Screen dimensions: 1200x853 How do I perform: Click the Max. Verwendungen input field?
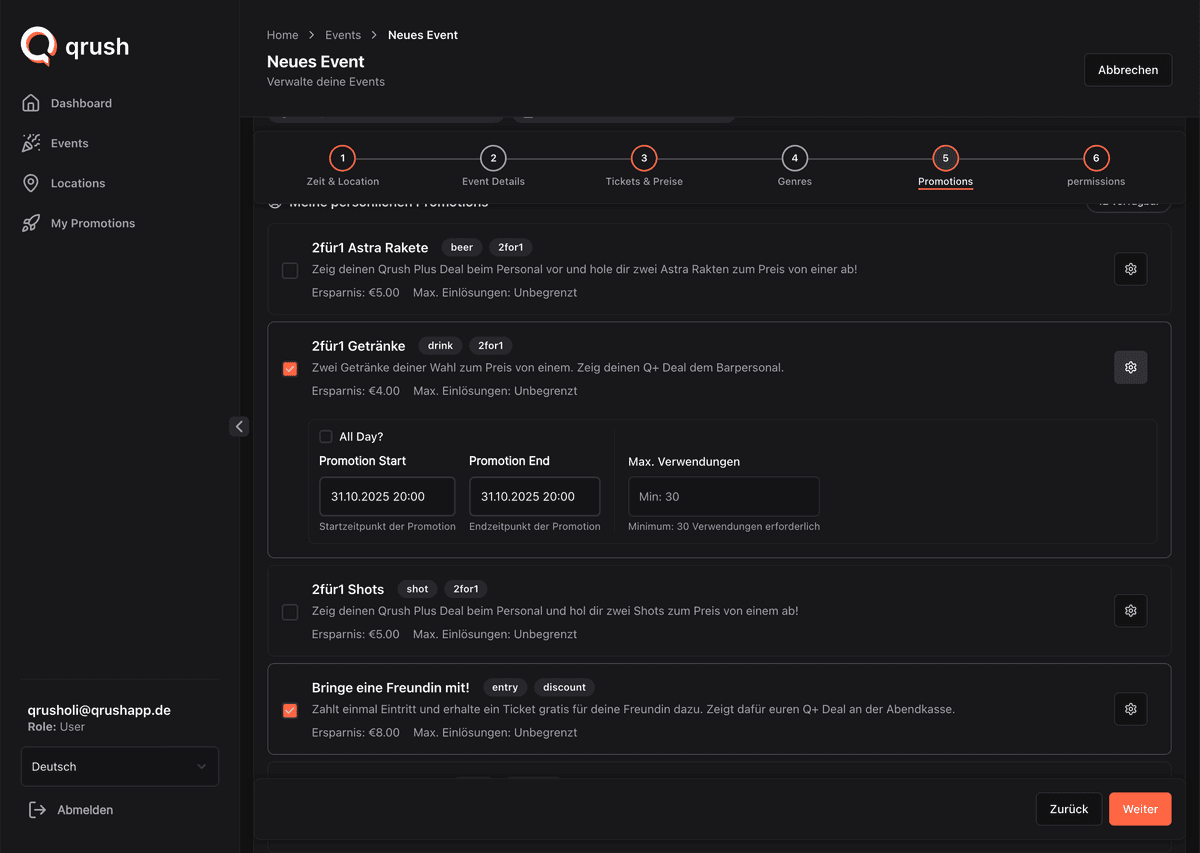point(724,496)
